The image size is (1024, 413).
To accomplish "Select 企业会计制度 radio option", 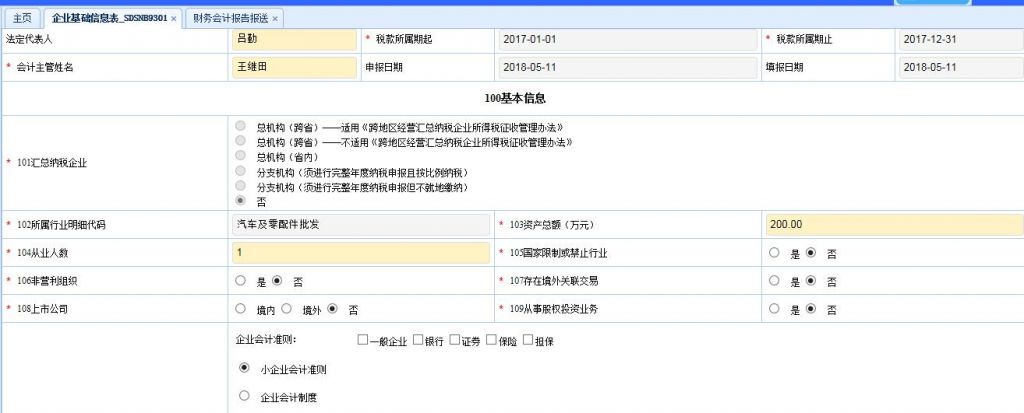I will pos(244,396).
